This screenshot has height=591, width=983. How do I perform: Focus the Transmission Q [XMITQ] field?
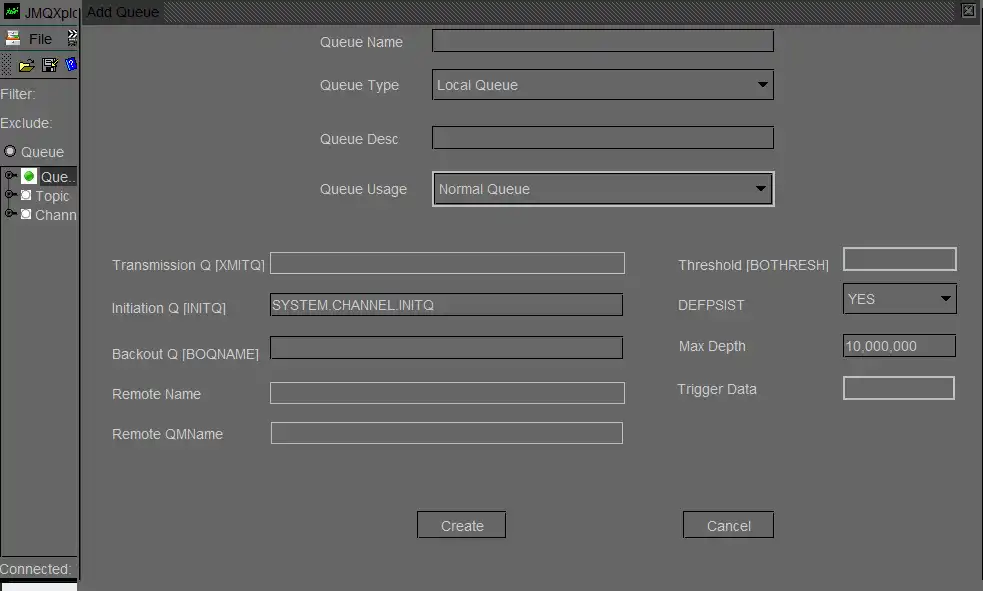(x=447, y=263)
